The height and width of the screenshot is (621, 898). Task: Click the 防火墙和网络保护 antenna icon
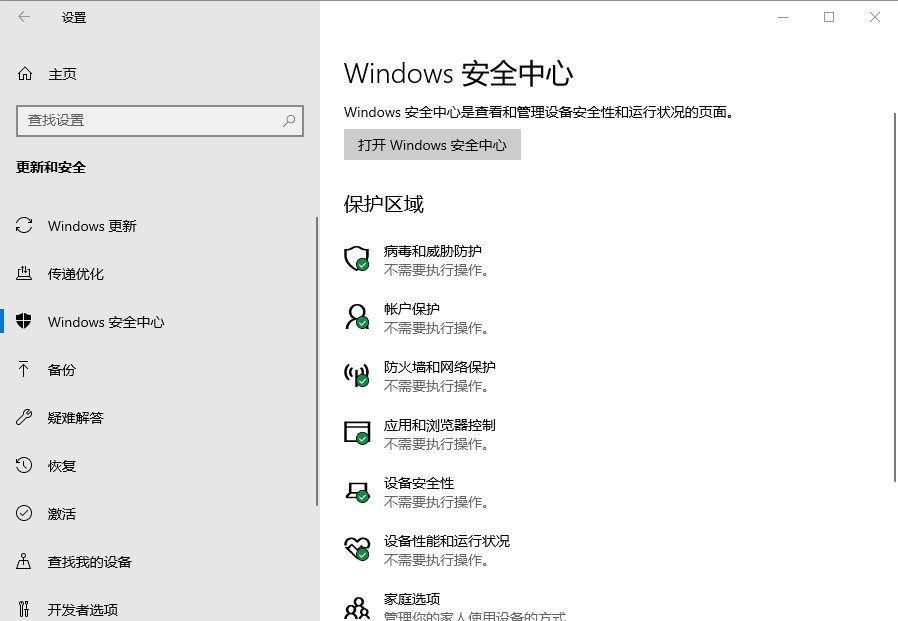[357, 375]
